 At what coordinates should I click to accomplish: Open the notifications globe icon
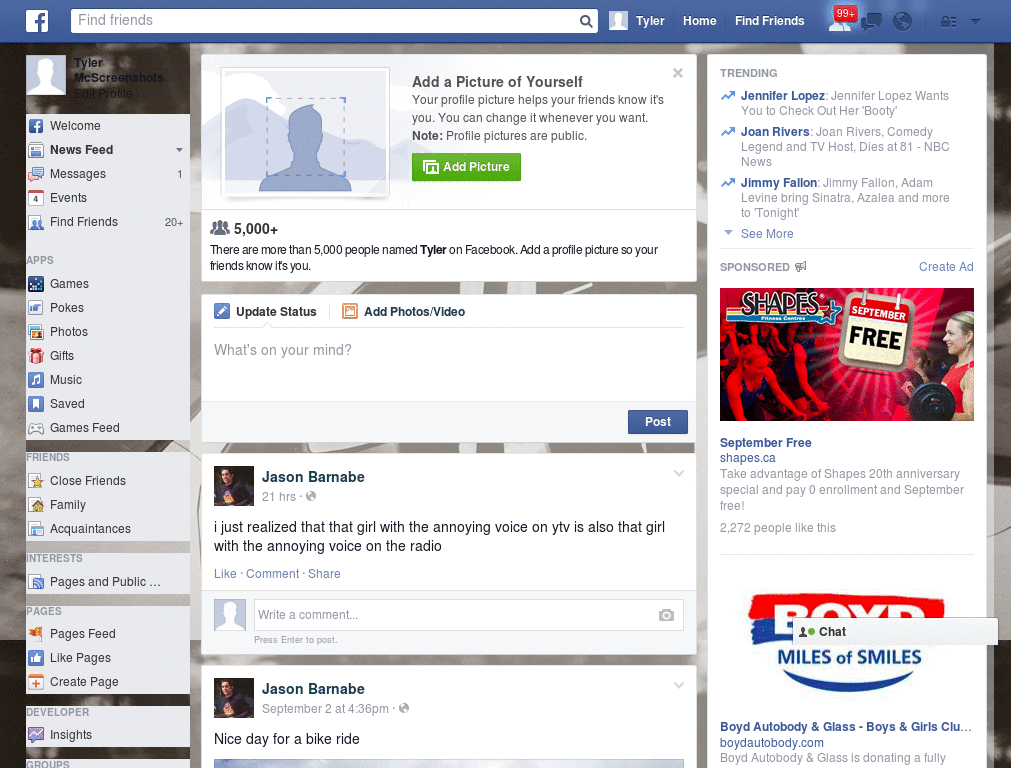903,22
